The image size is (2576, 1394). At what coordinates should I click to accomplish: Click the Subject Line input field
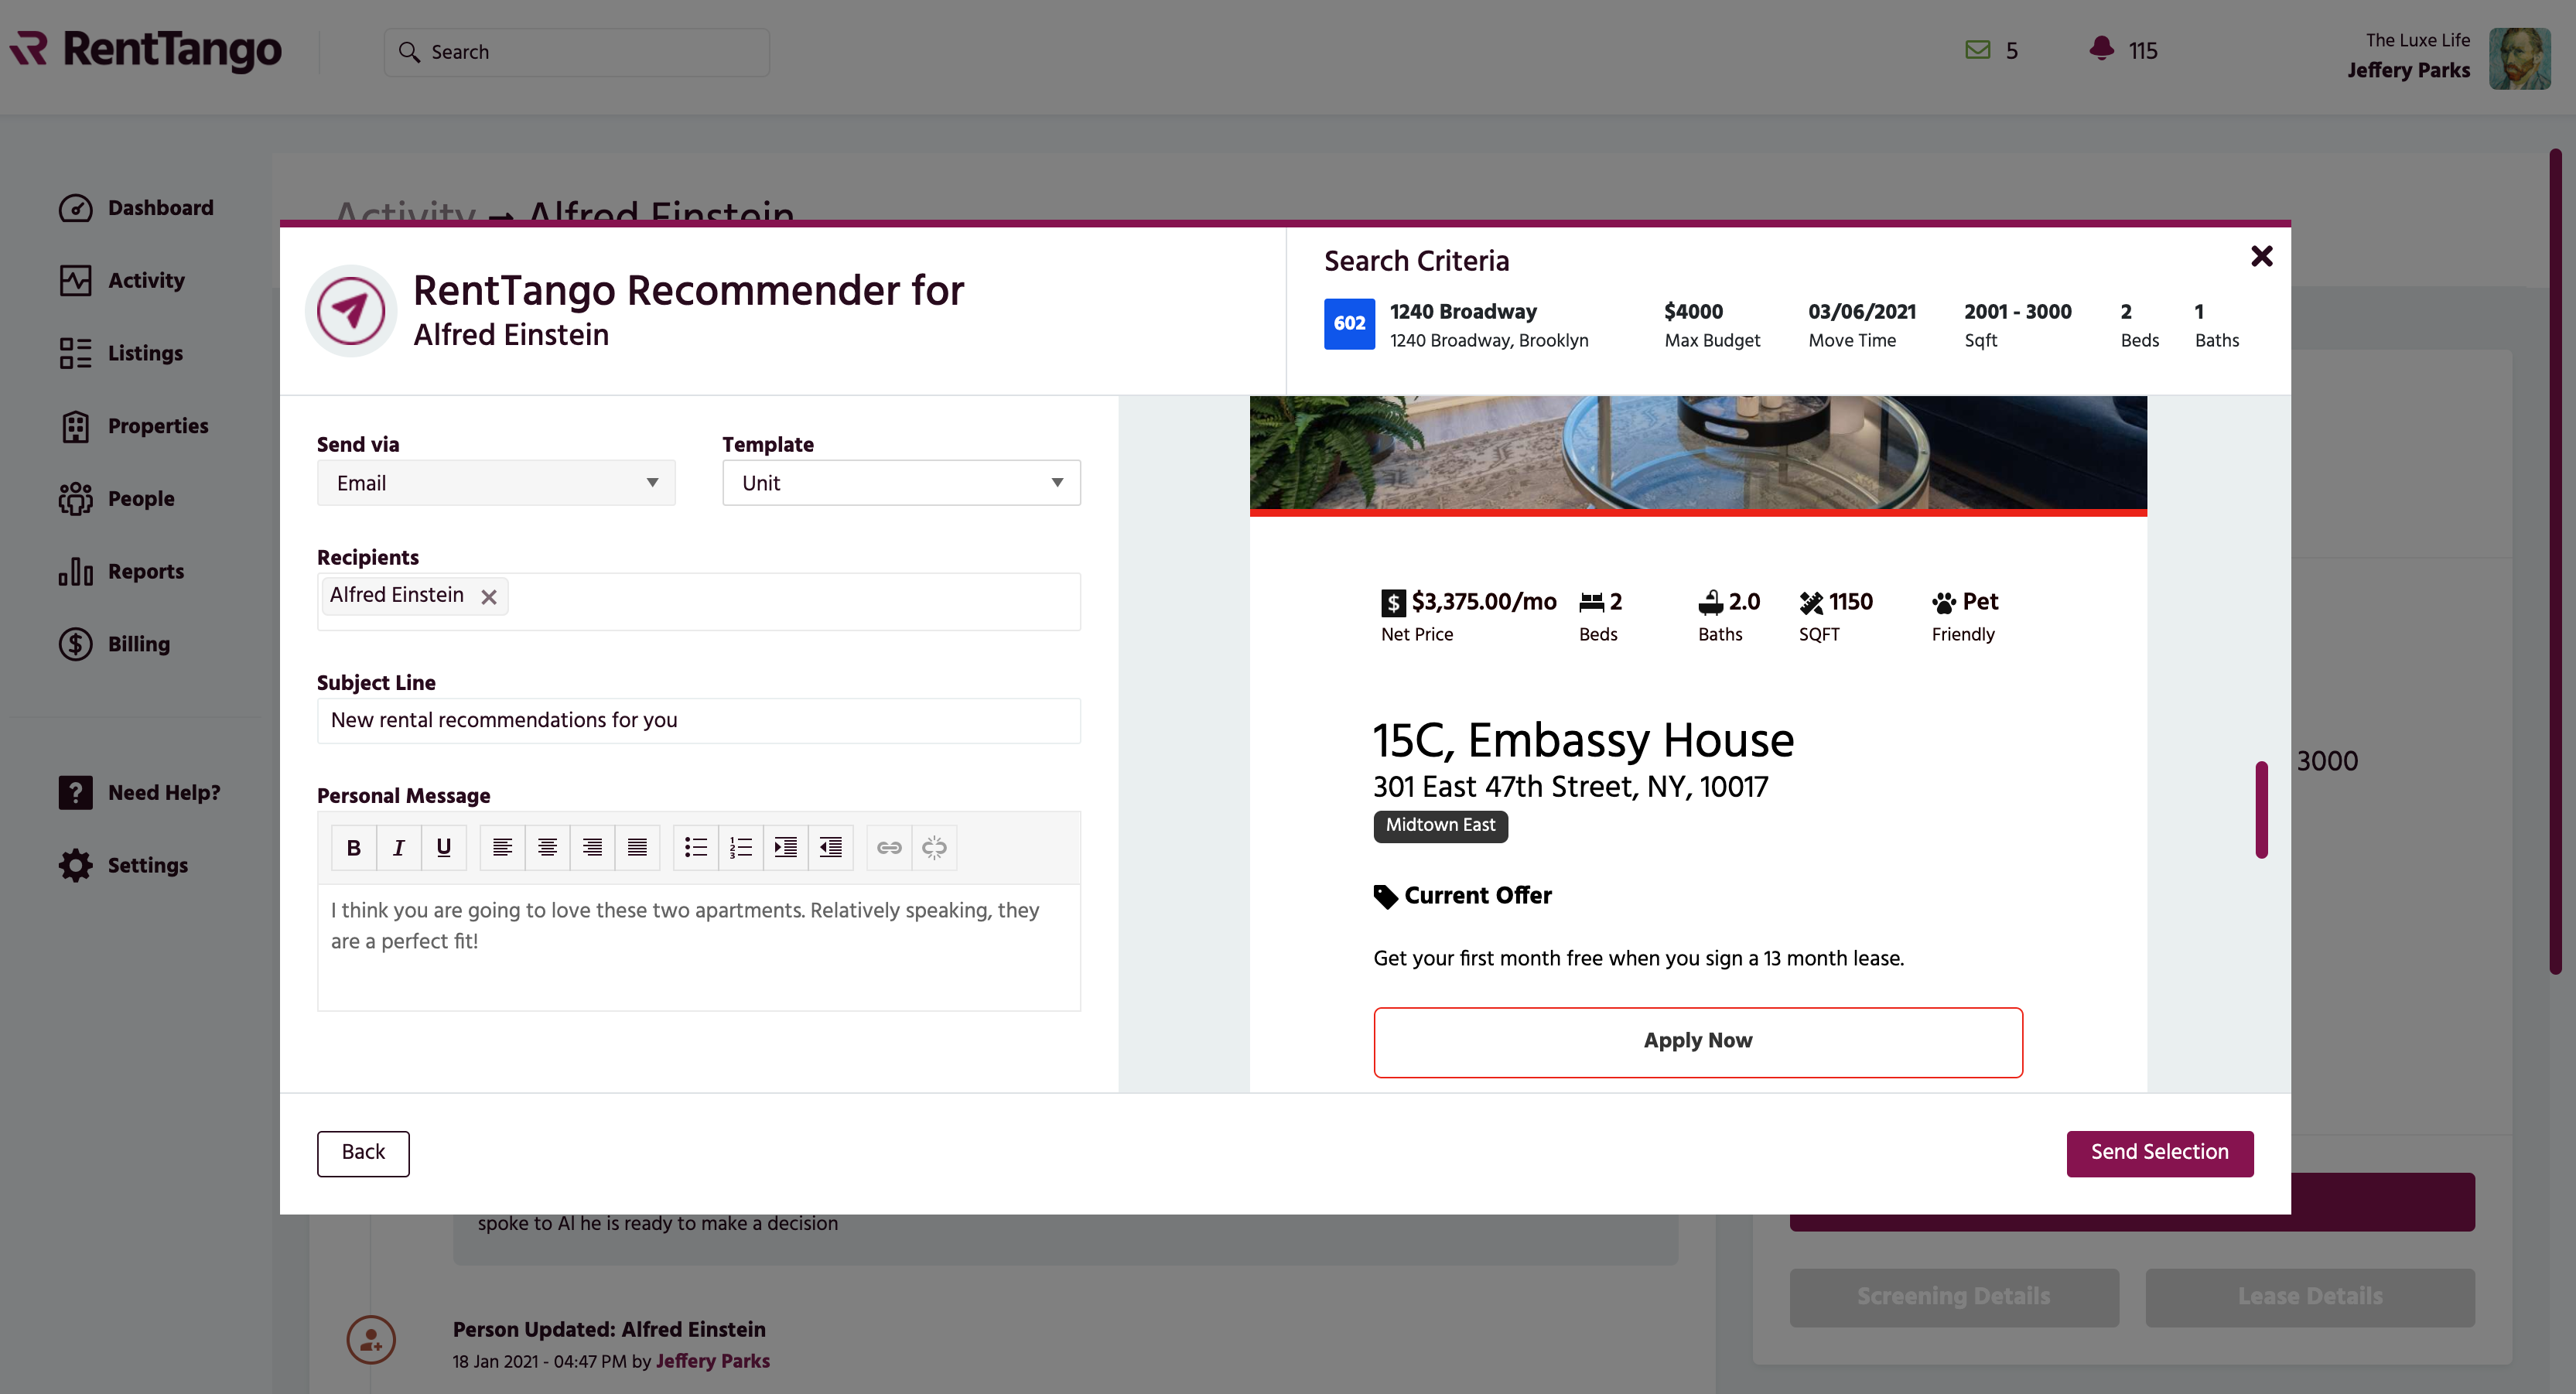(698, 720)
